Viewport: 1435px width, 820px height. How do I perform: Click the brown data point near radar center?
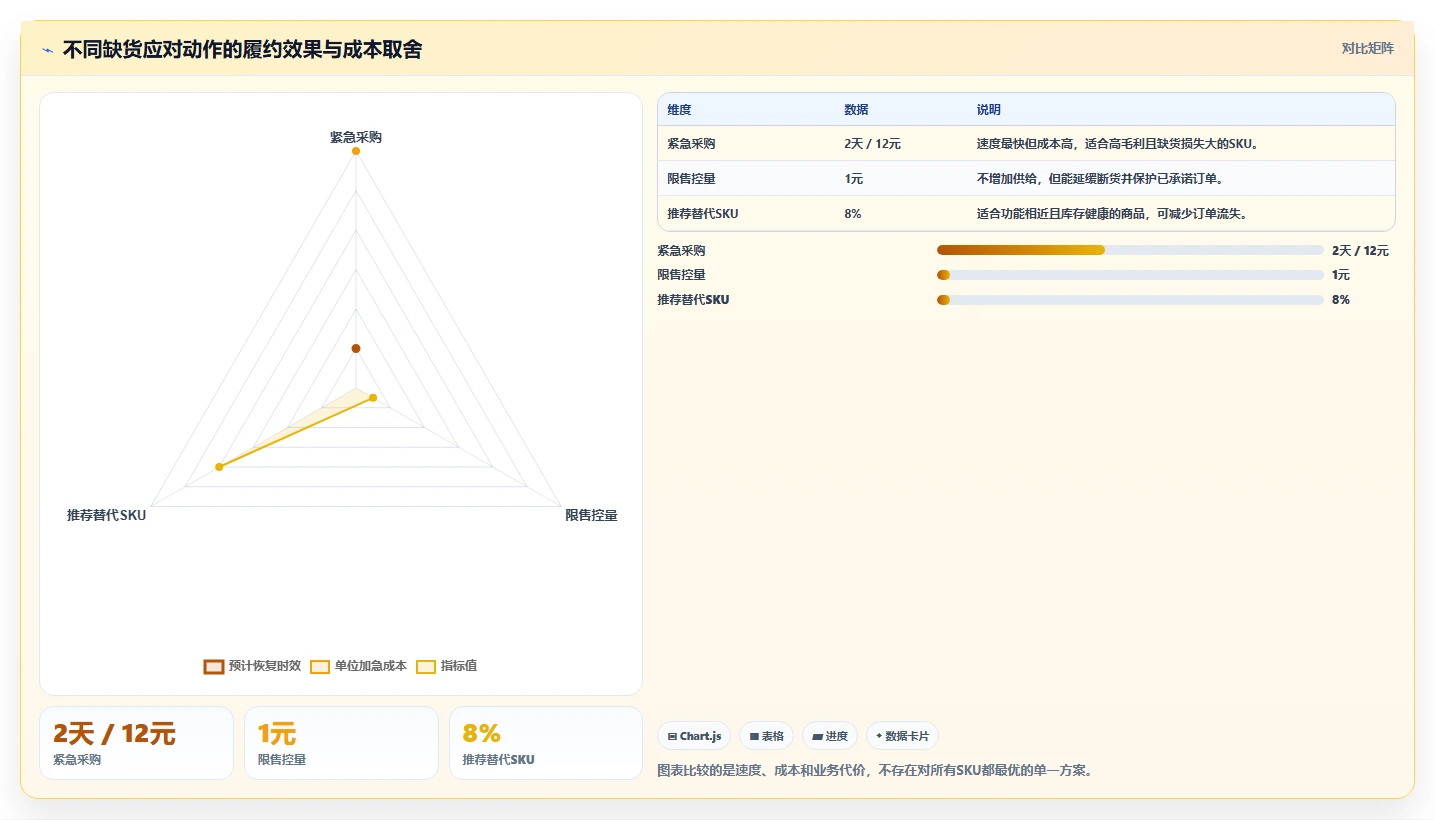[x=355, y=348]
